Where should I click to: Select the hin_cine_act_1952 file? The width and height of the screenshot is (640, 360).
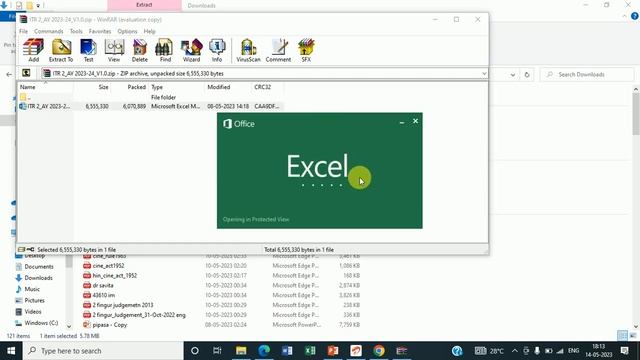[x=114, y=276]
